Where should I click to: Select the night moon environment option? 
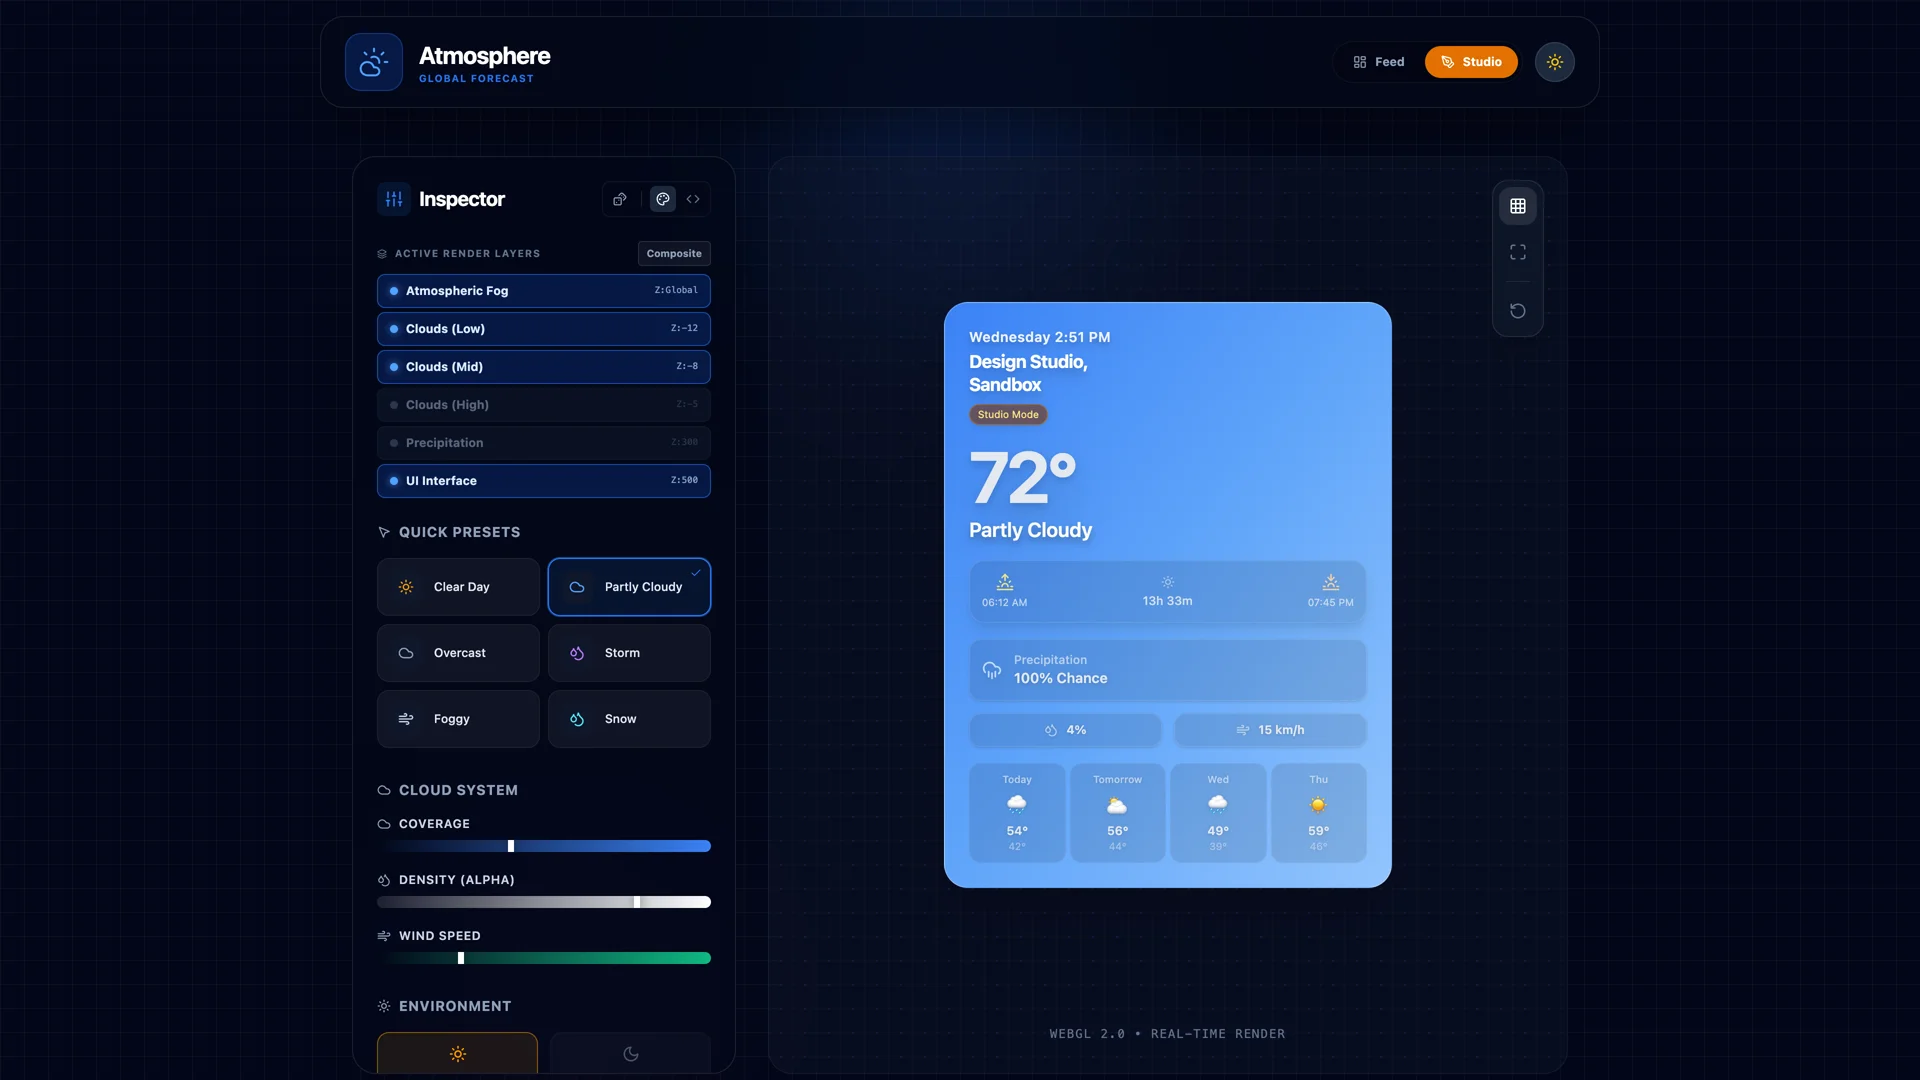pos(630,1054)
